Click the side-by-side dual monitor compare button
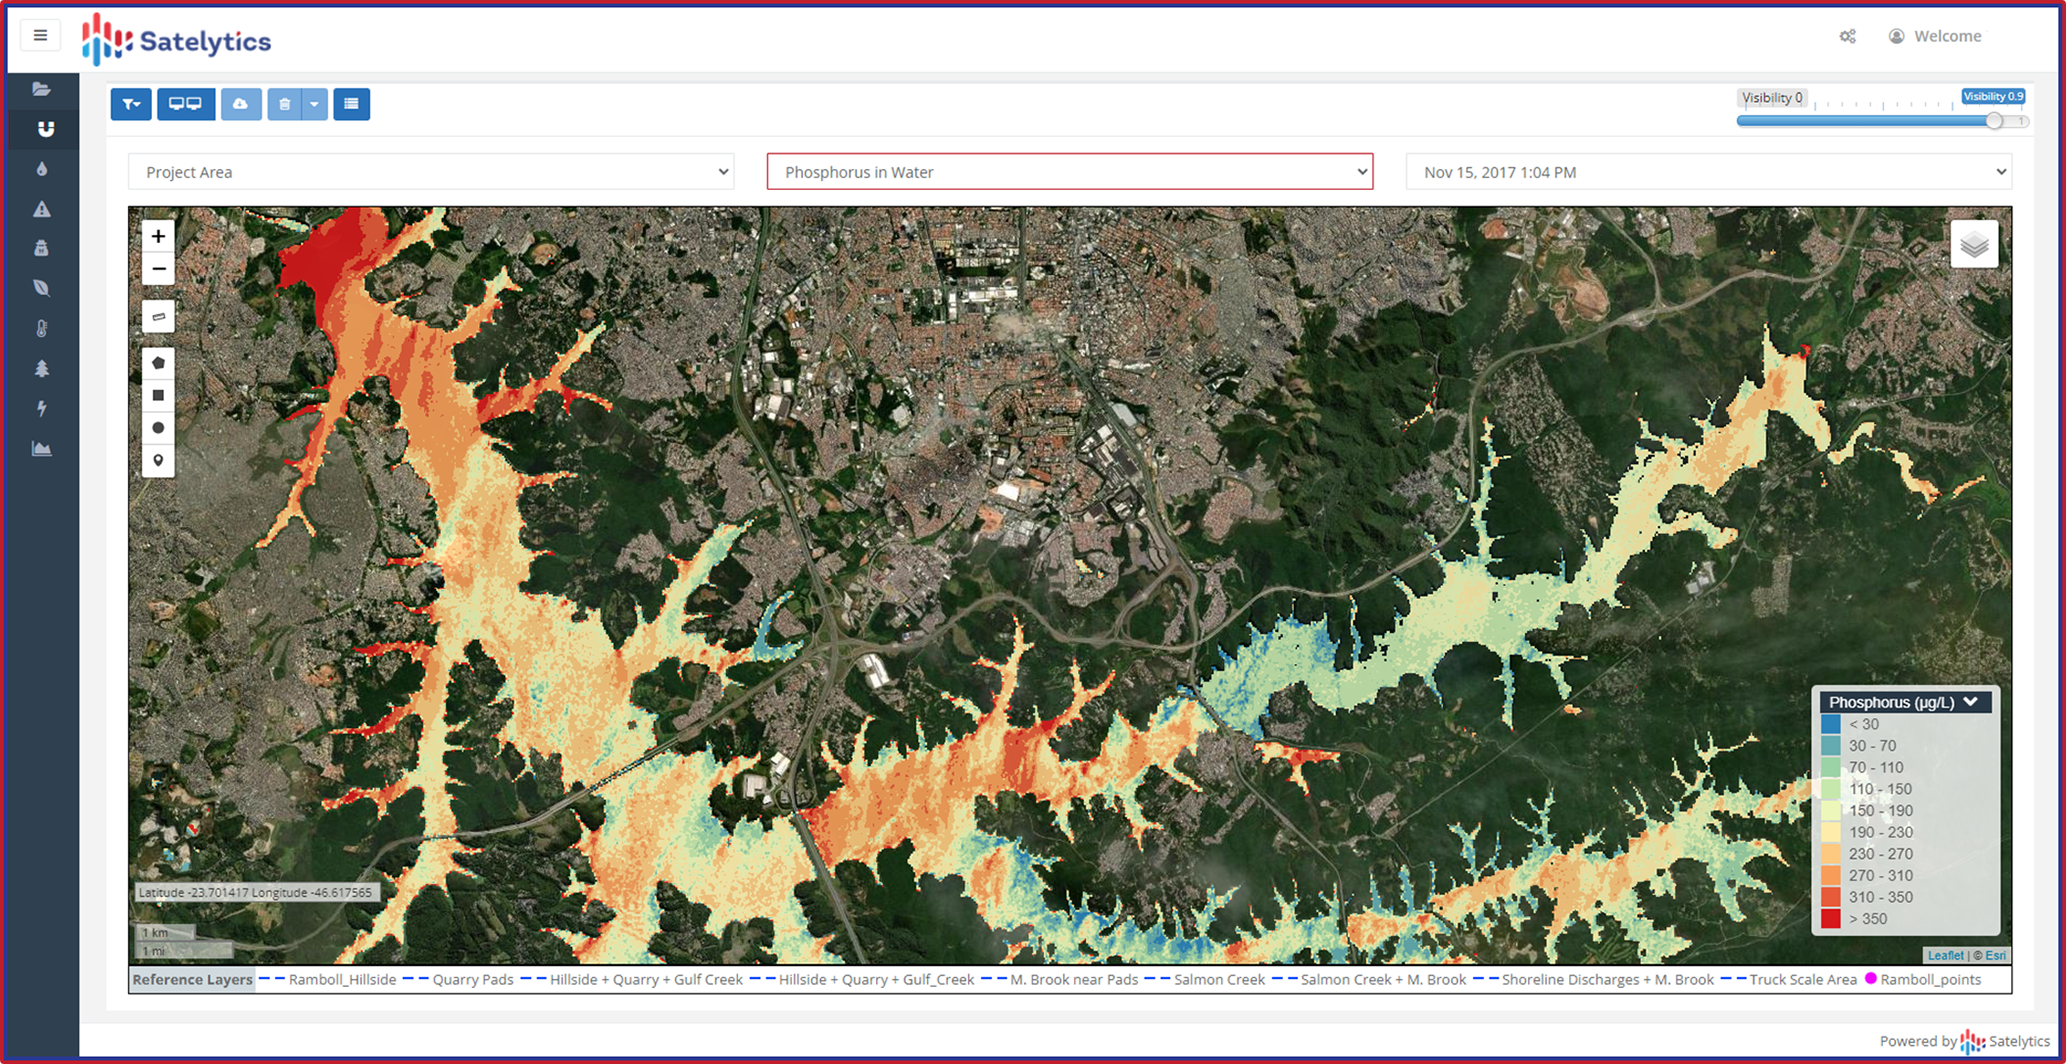This screenshot has width=2066, height=1064. tap(185, 104)
